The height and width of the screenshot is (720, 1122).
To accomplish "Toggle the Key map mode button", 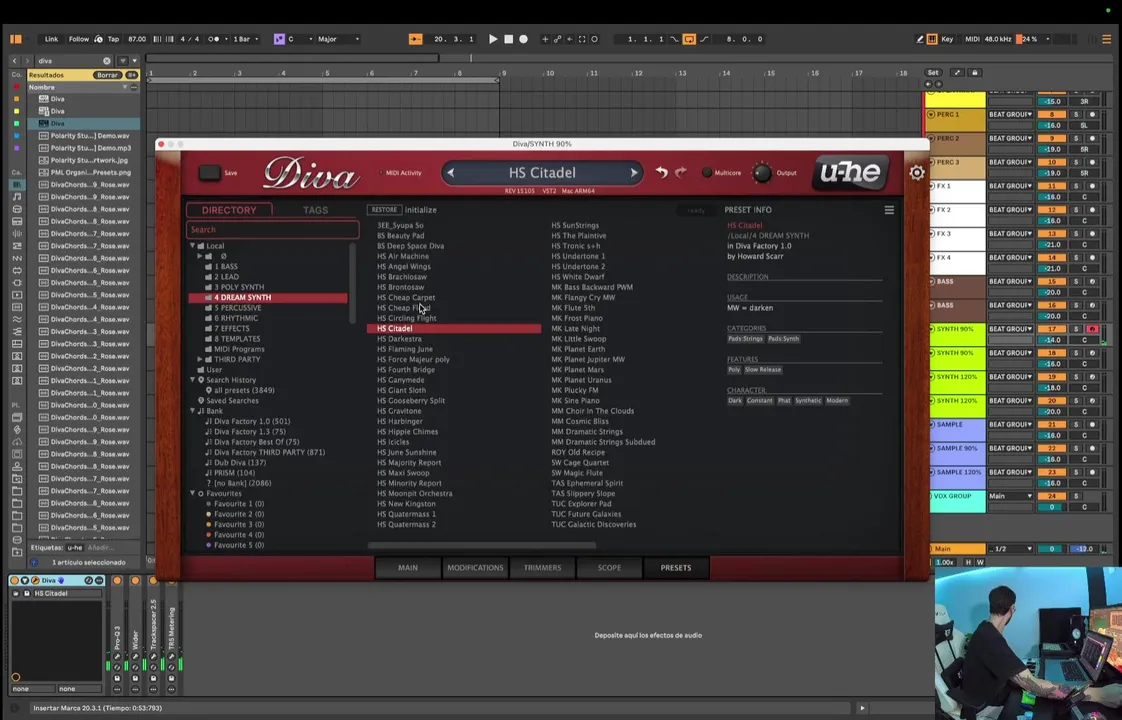I will pos(947,39).
